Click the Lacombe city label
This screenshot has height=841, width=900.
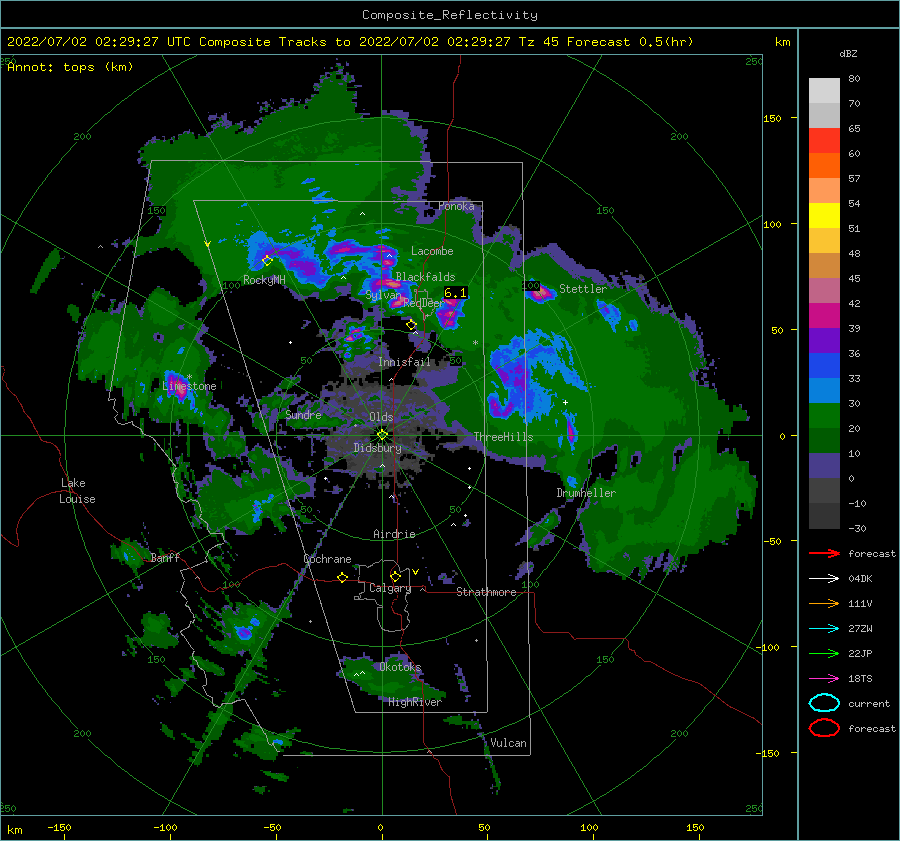point(432,251)
